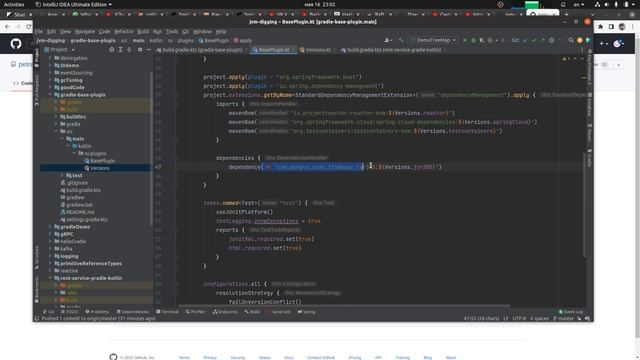This screenshot has height=360, width=640.
Task: Click Git commit checkmark icon
Action: (534, 40)
